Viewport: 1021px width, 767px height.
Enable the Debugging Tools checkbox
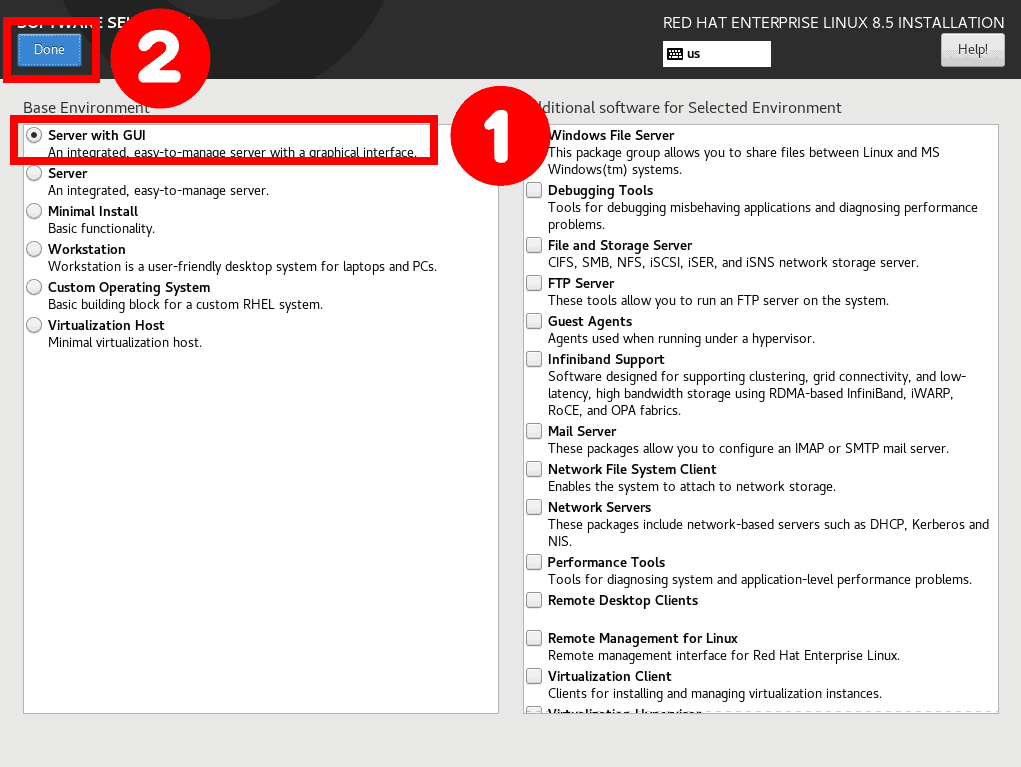click(x=534, y=190)
